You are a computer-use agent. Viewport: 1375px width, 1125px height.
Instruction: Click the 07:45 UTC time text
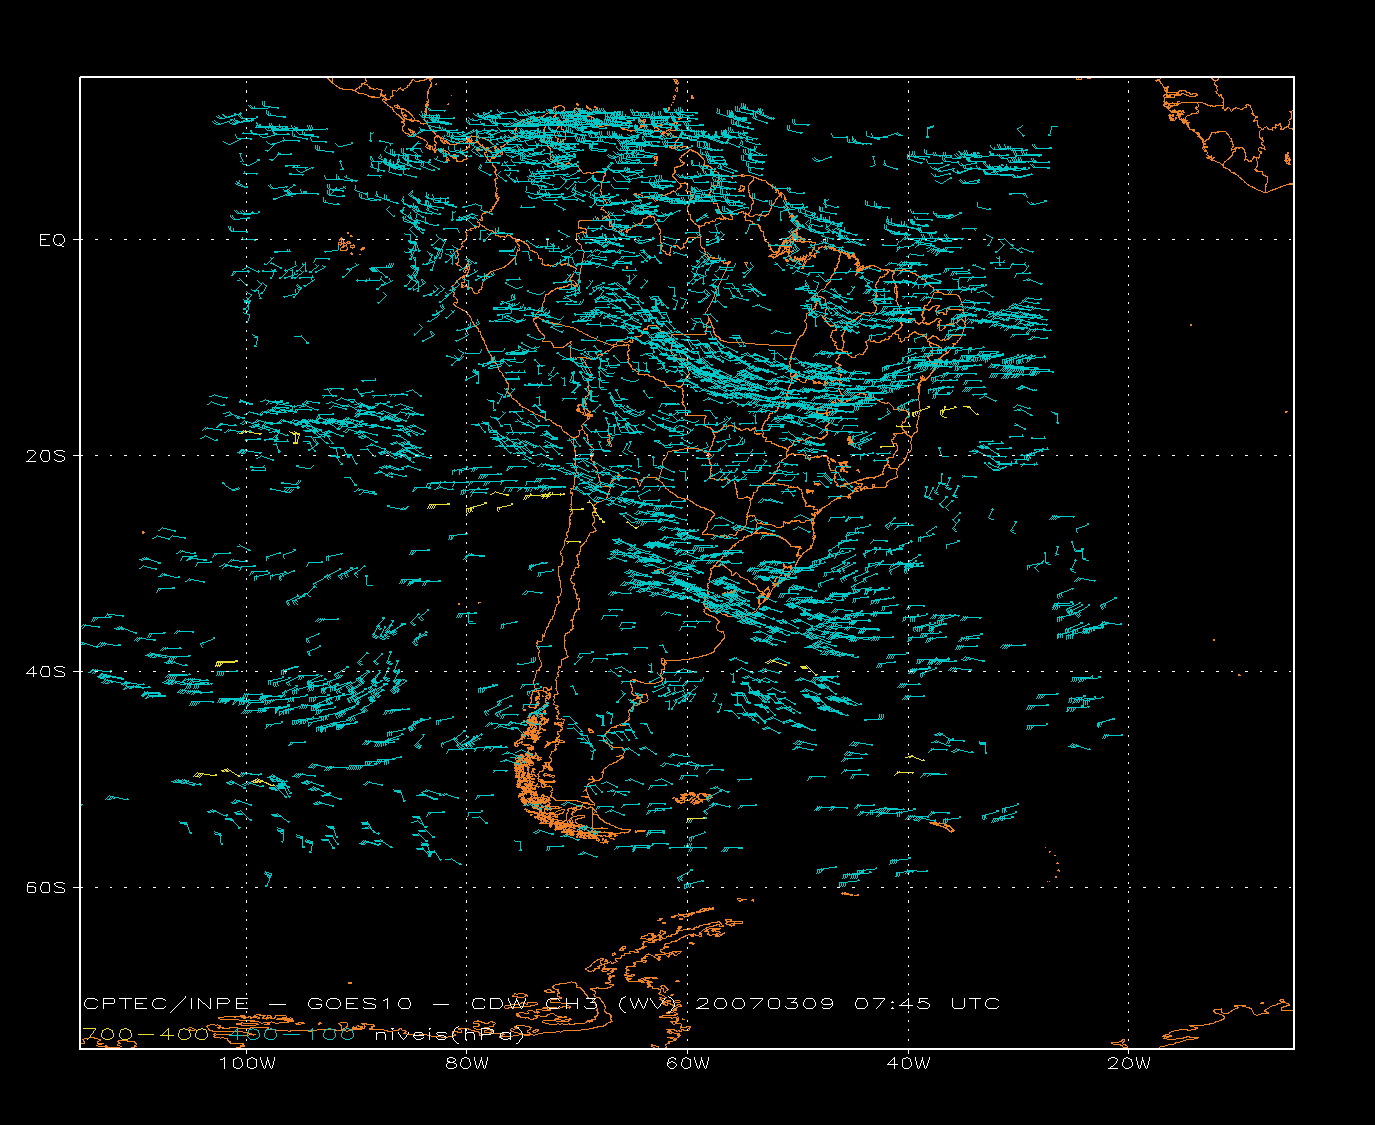click(927, 1004)
